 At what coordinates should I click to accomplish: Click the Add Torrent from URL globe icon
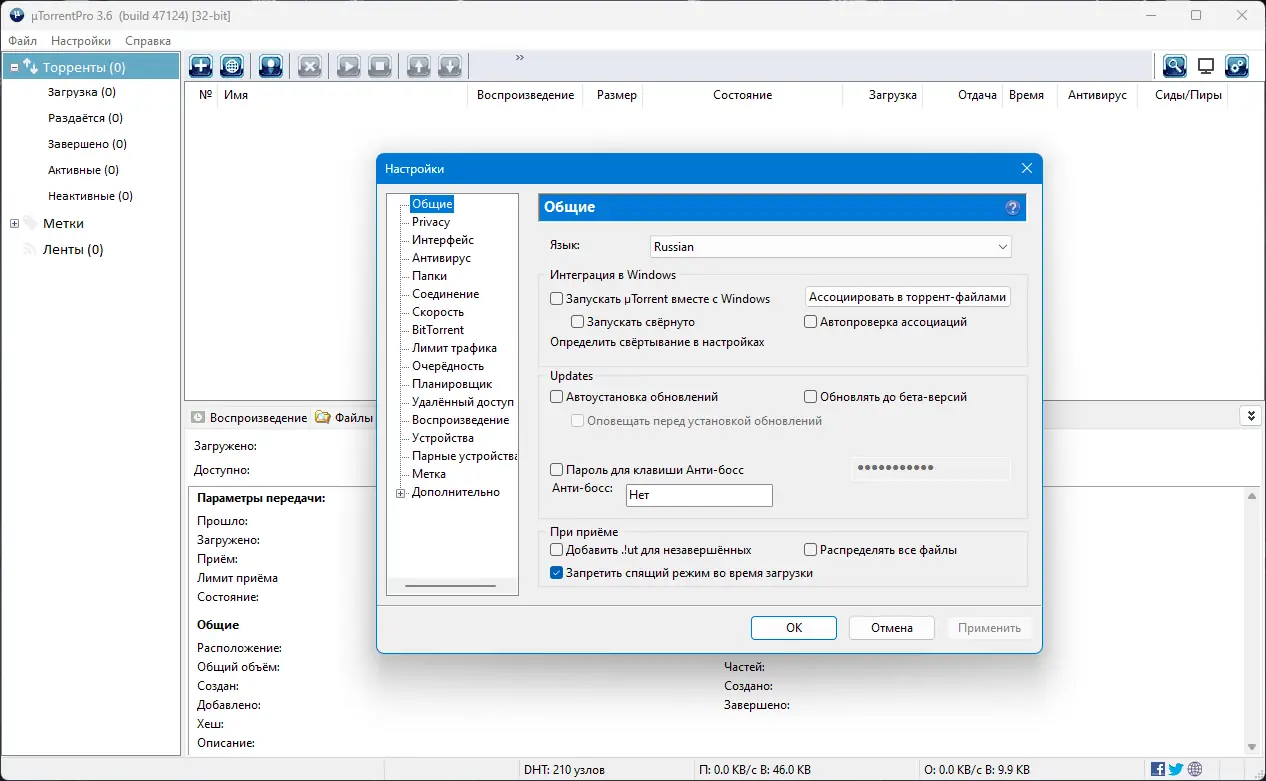[232, 66]
